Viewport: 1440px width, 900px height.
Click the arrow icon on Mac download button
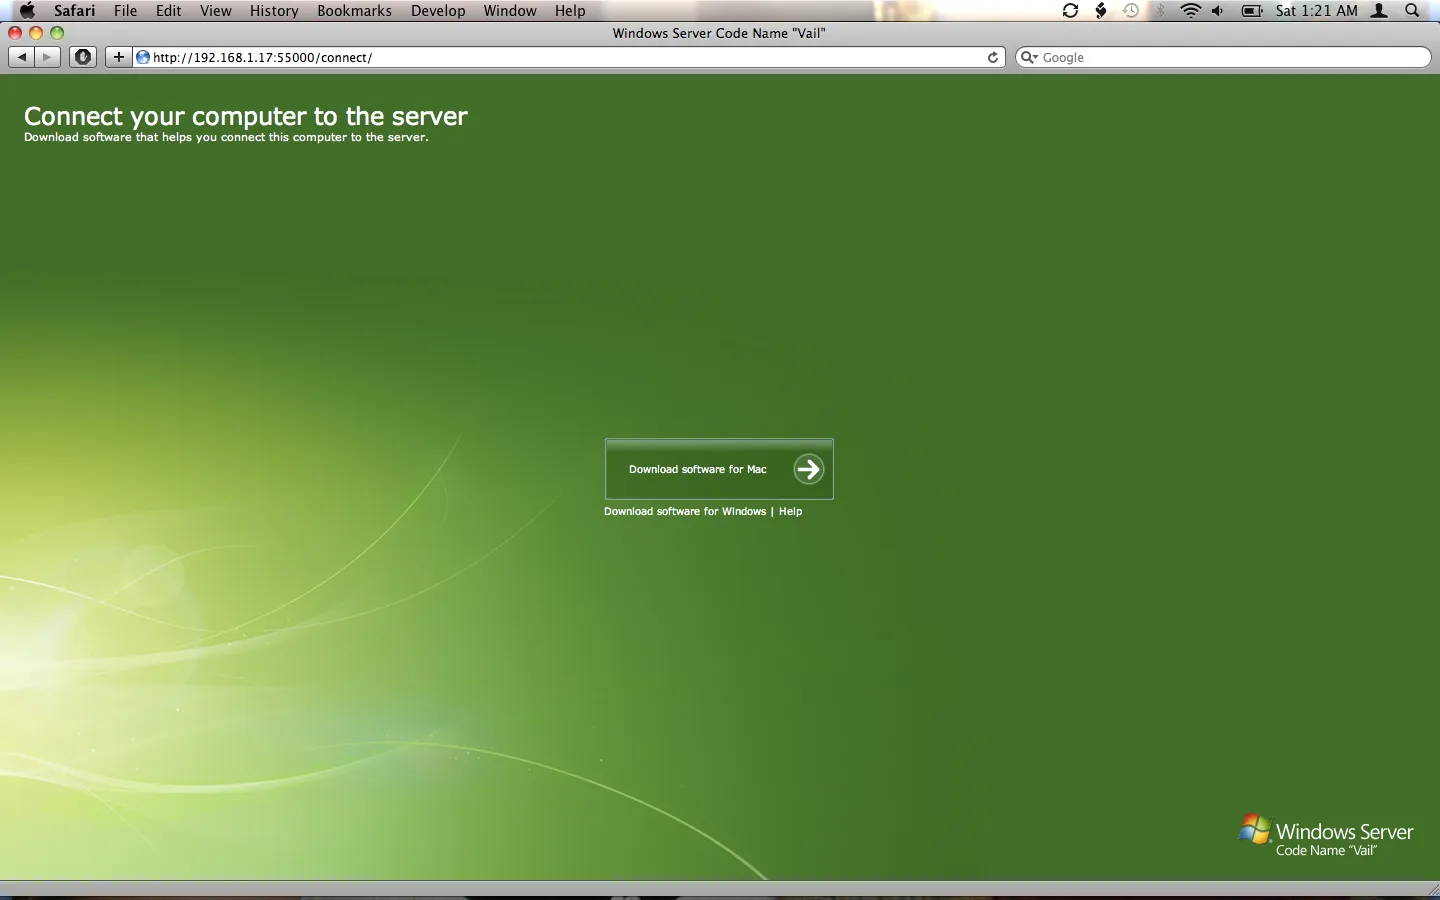808,469
